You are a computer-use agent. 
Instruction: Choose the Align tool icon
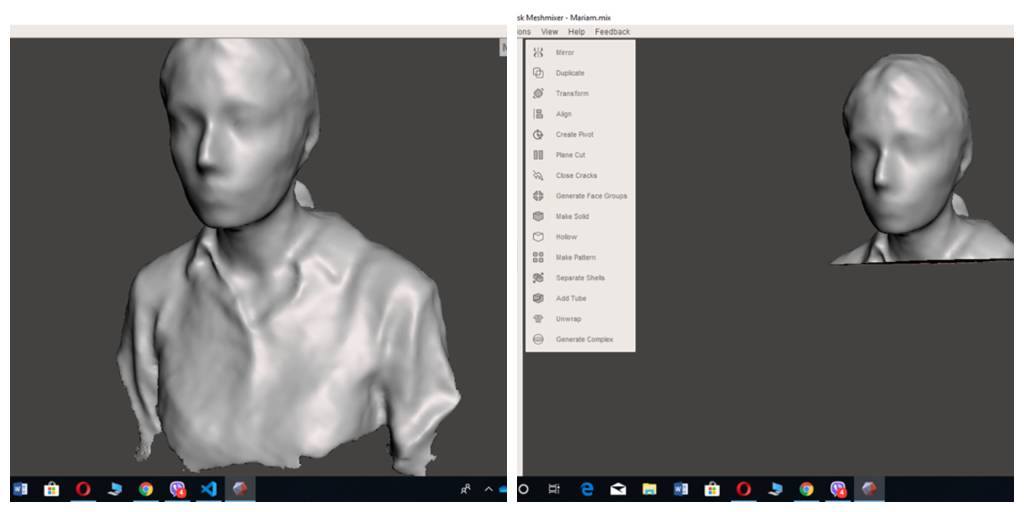(x=538, y=114)
